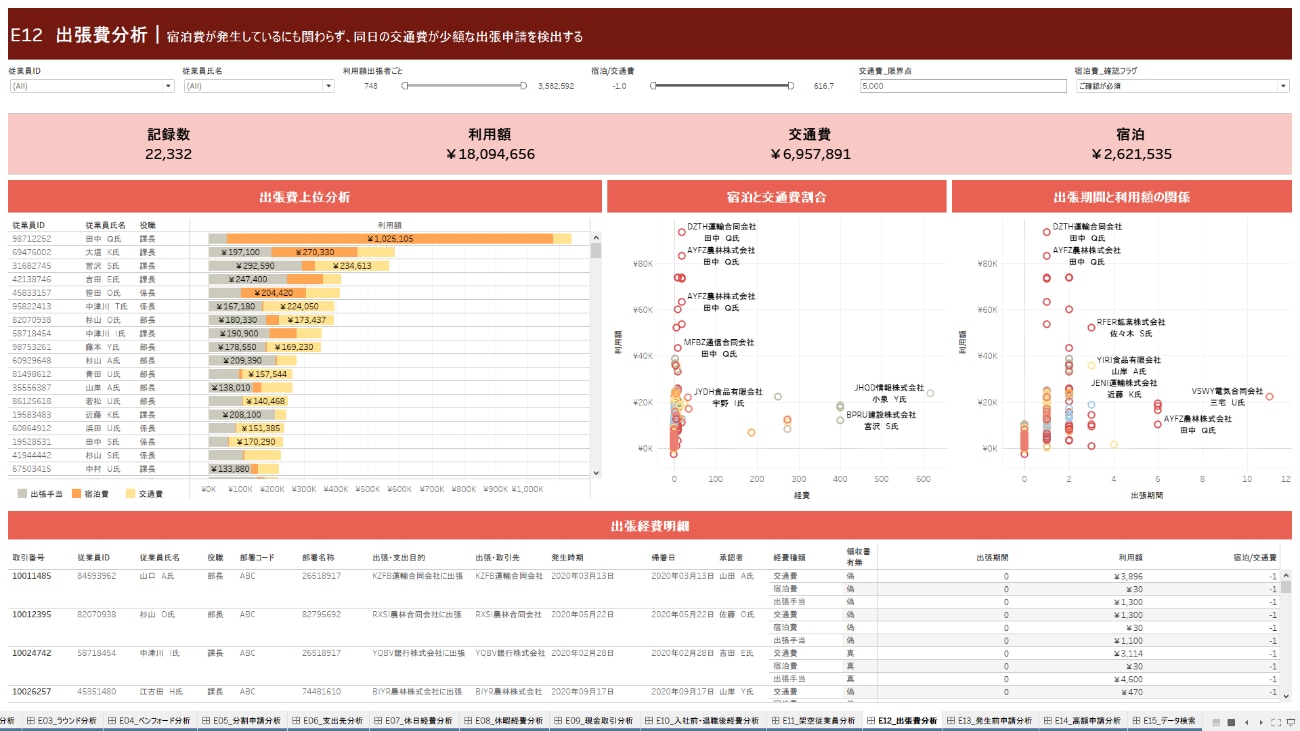Click the right handle of 利用額出張者ごと slider
The width and height of the screenshot is (1300, 731).
(x=524, y=86)
